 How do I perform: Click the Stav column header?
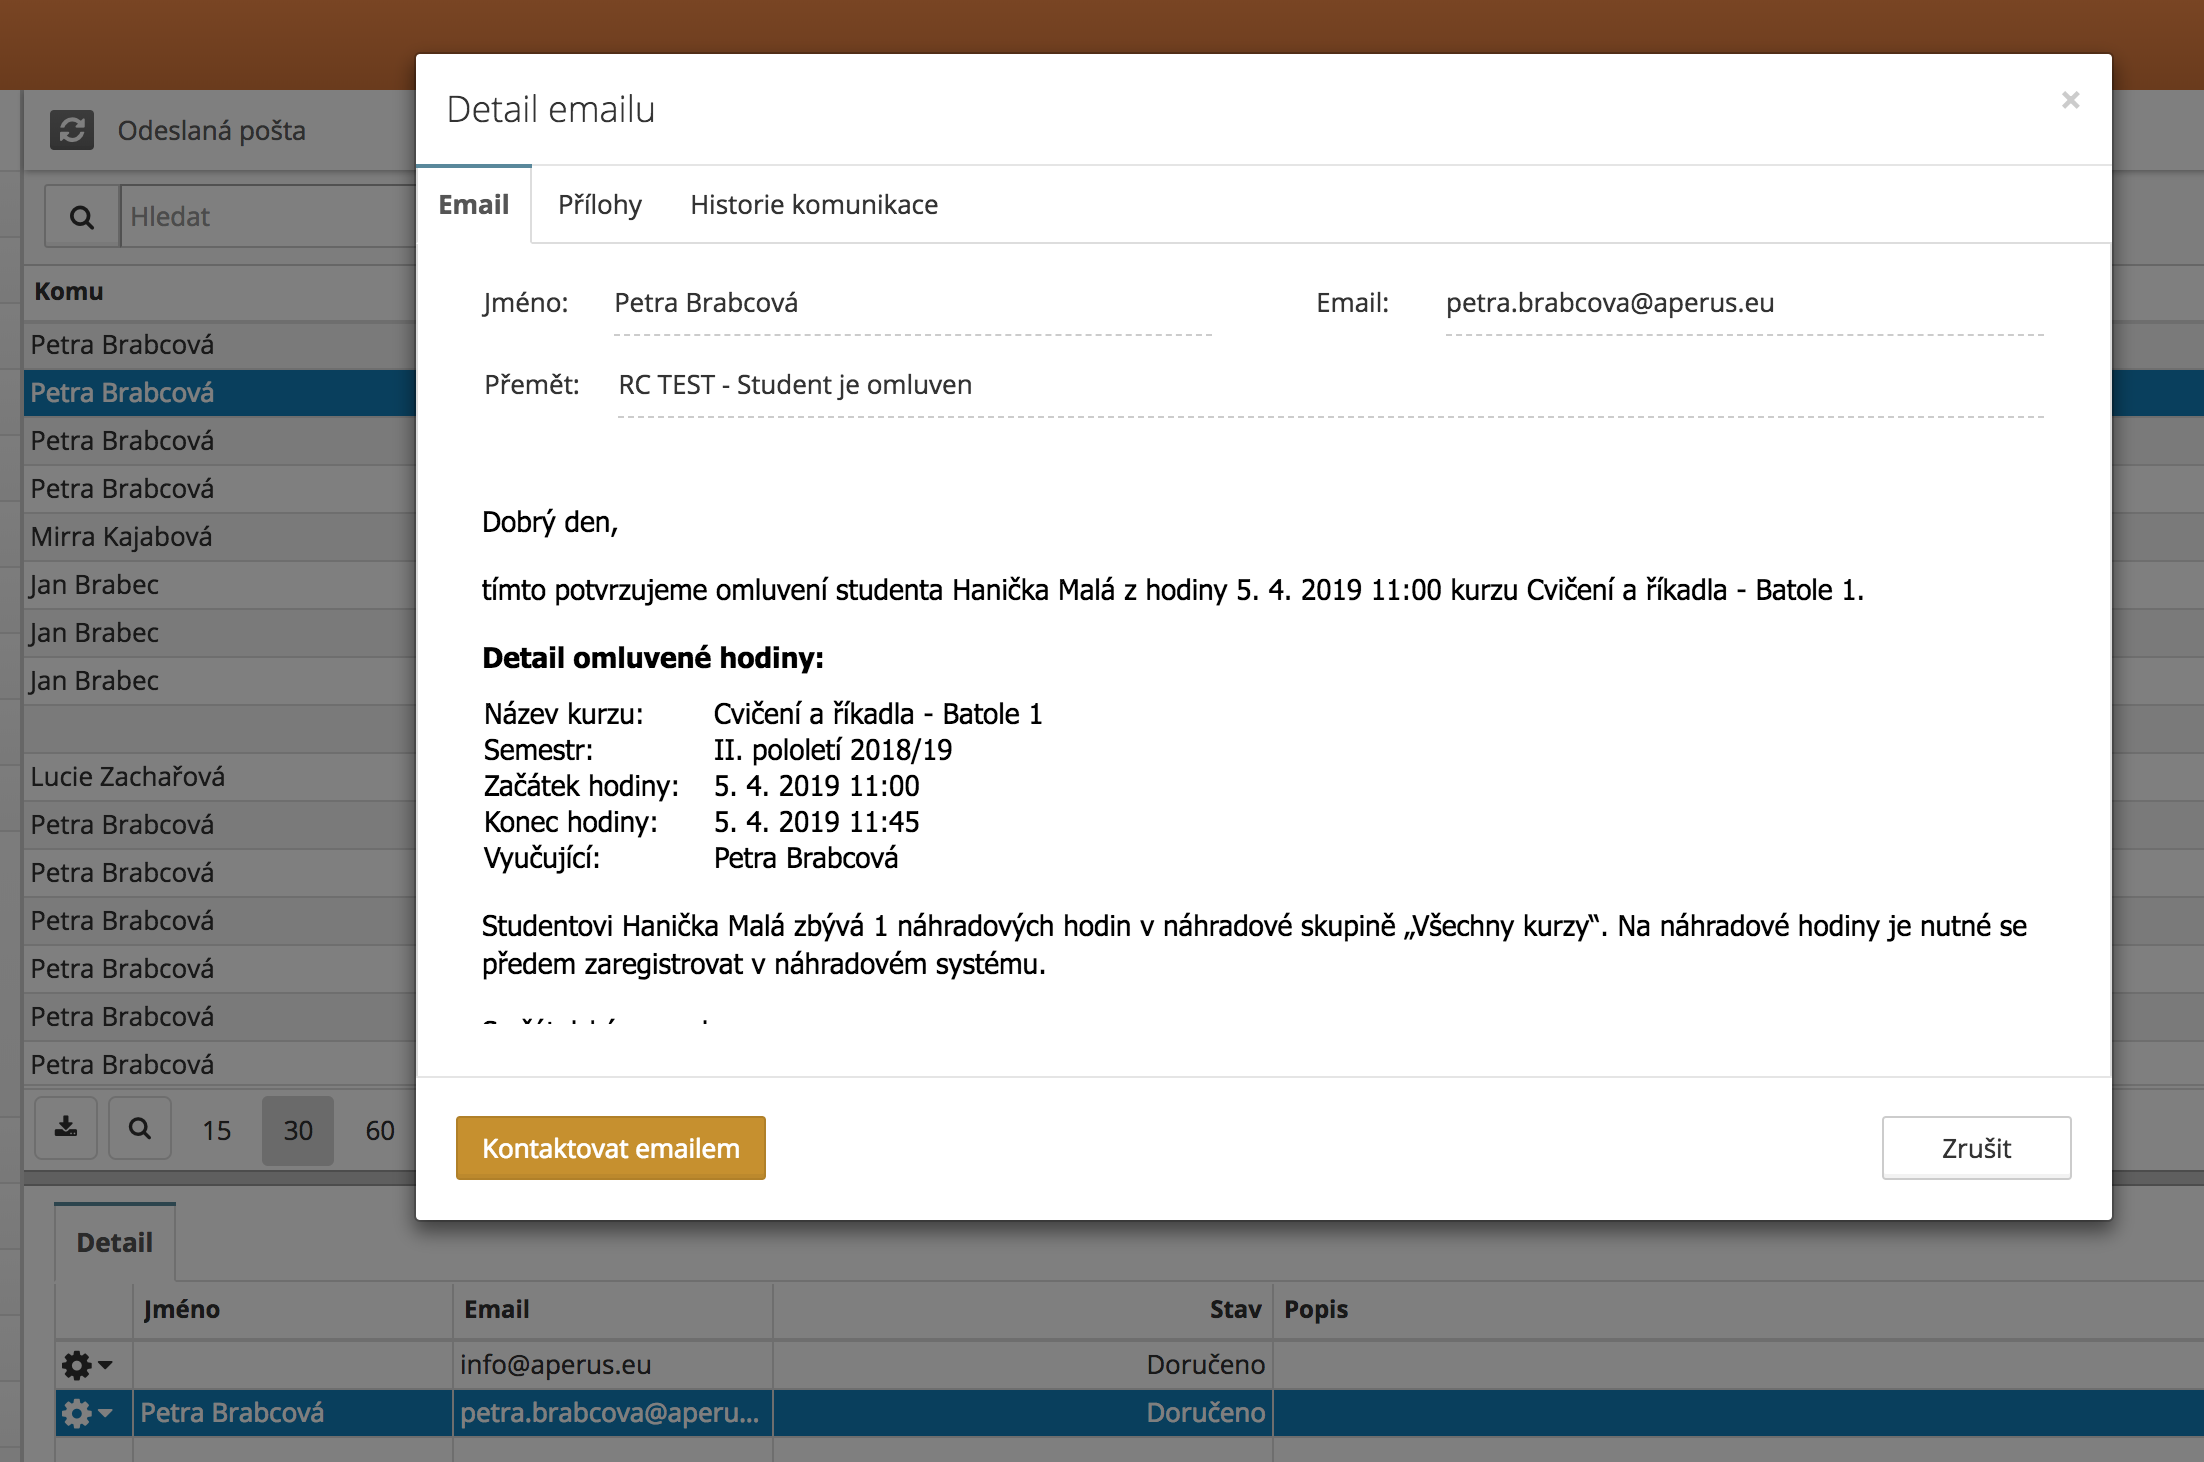(x=1235, y=1310)
